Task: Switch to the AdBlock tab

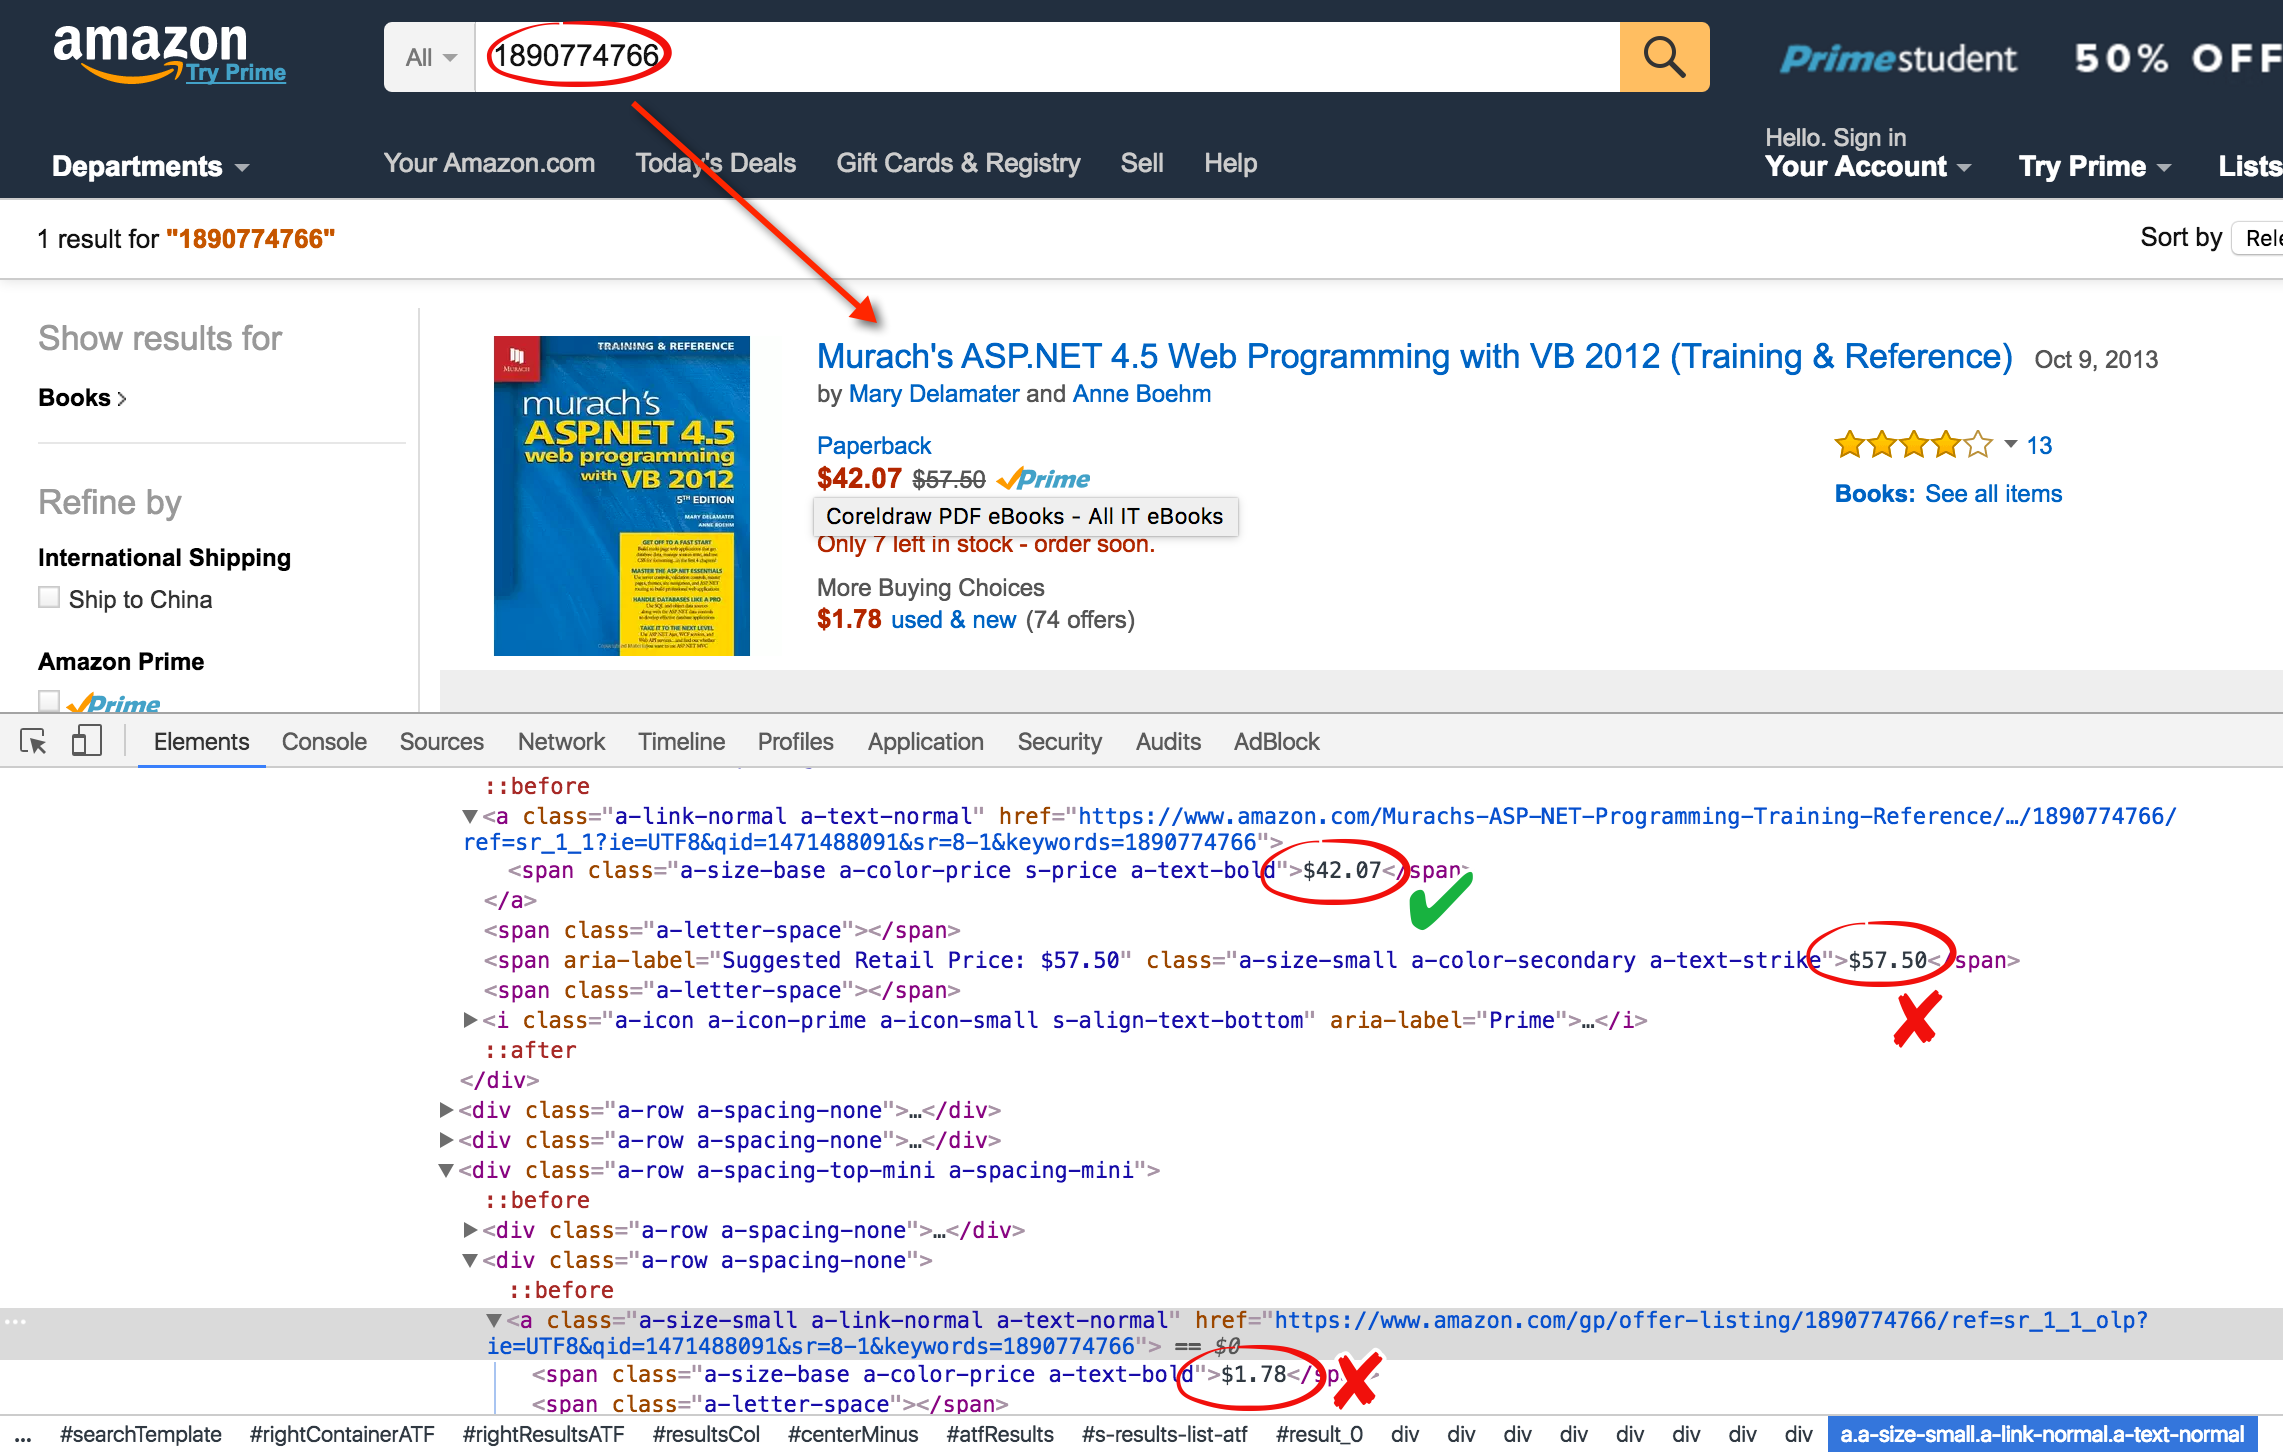Action: pos(1276,741)
